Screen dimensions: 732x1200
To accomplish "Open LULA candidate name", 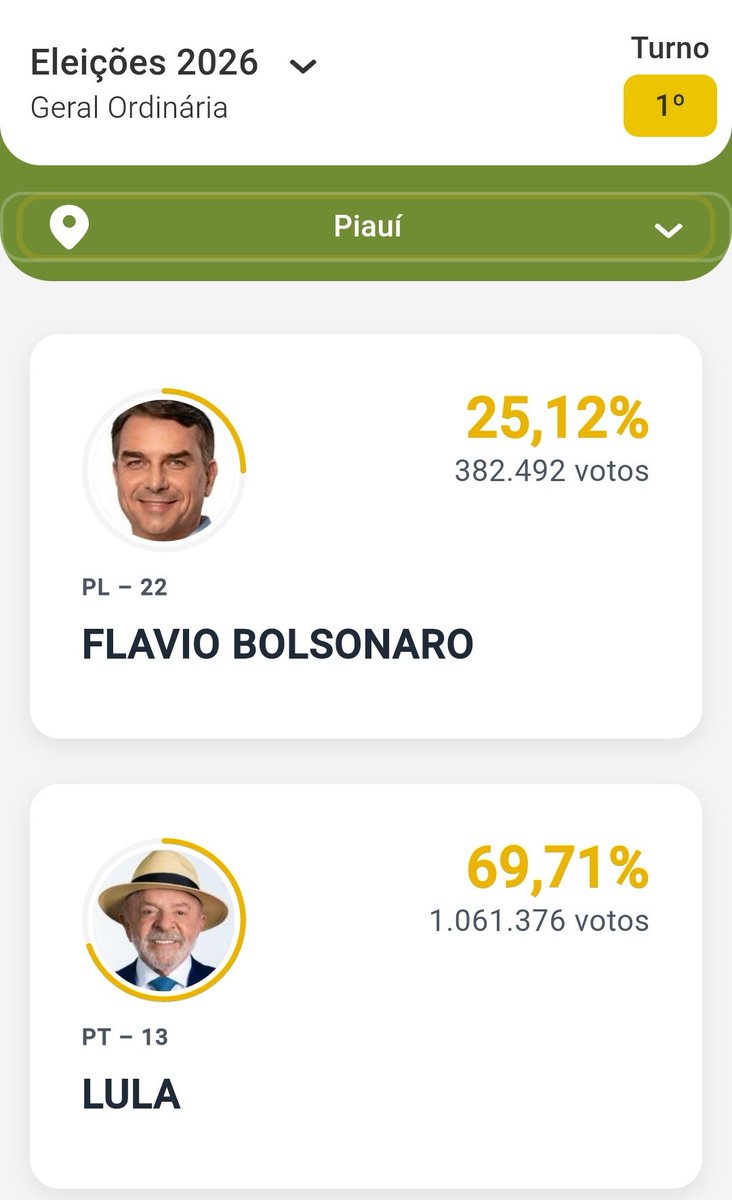I will coord(131,1095).
